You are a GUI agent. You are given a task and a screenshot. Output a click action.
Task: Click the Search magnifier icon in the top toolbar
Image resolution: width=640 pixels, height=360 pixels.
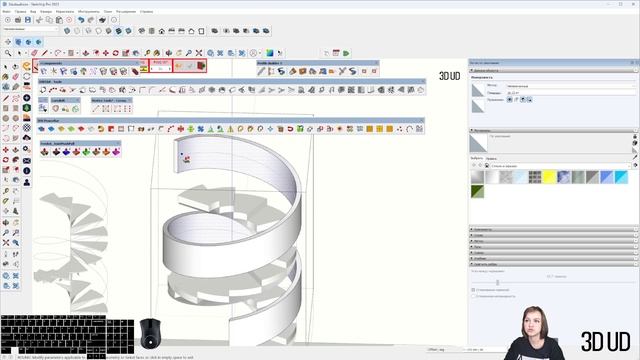point(8,53)
